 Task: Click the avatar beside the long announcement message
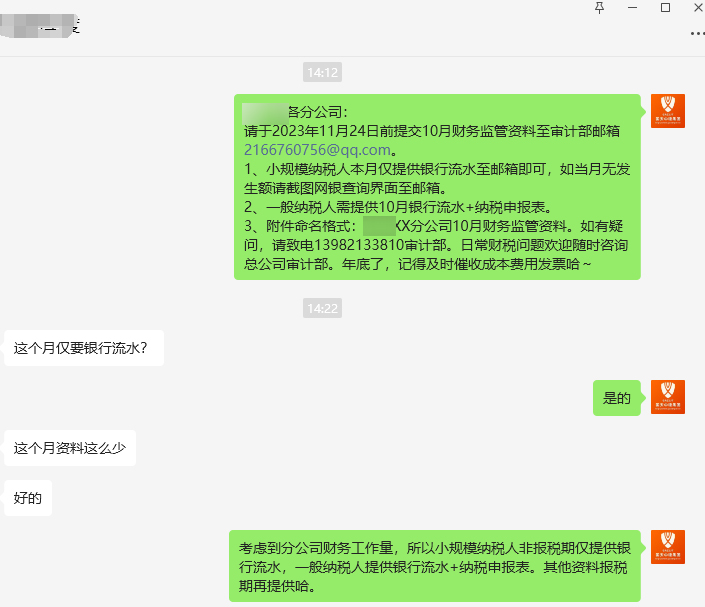coord(668,111)
